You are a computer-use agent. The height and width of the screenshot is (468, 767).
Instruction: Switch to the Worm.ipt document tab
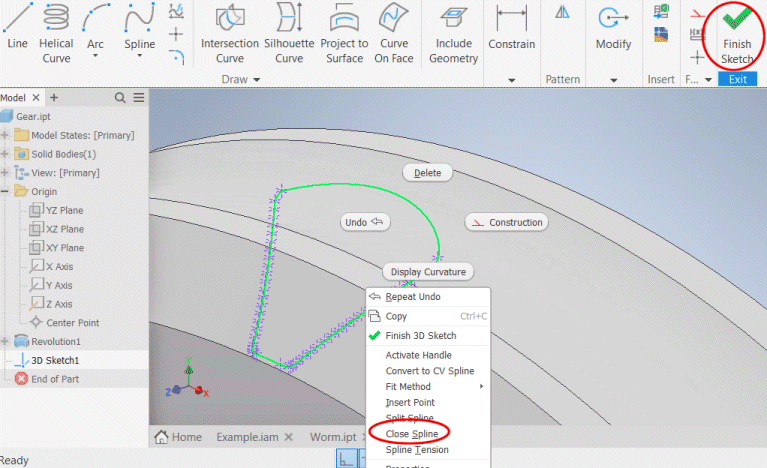(x=333, y=437)
